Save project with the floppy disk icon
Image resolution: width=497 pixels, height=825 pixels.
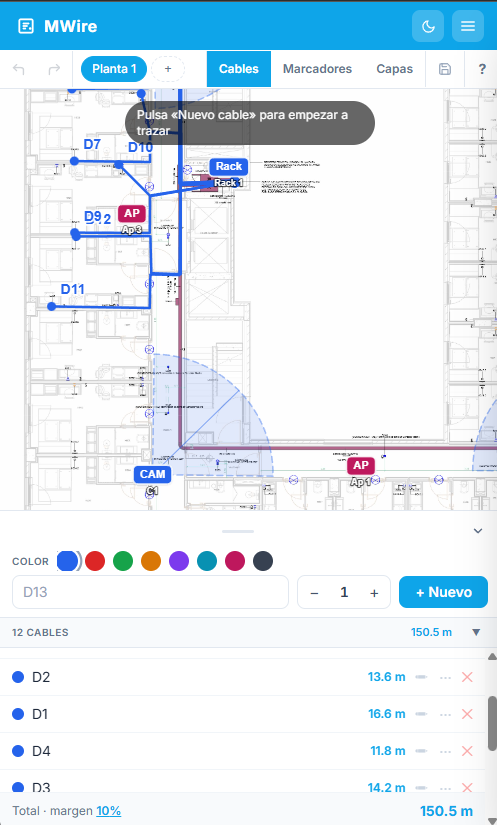tap(445, 69)
